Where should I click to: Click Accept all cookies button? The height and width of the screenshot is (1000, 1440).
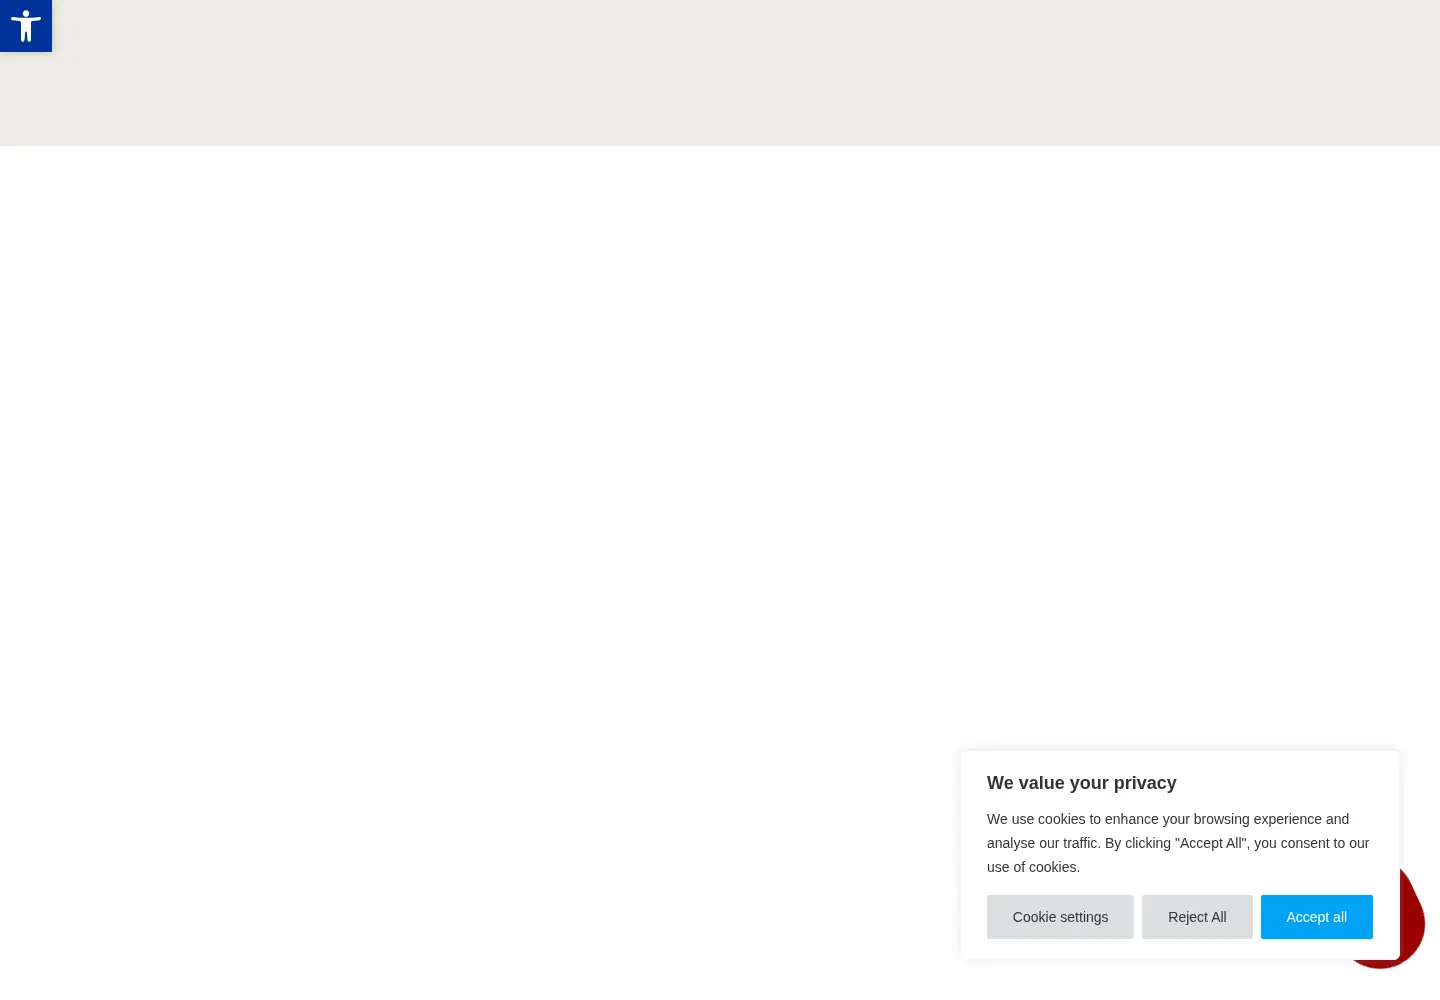[1316, 917]
